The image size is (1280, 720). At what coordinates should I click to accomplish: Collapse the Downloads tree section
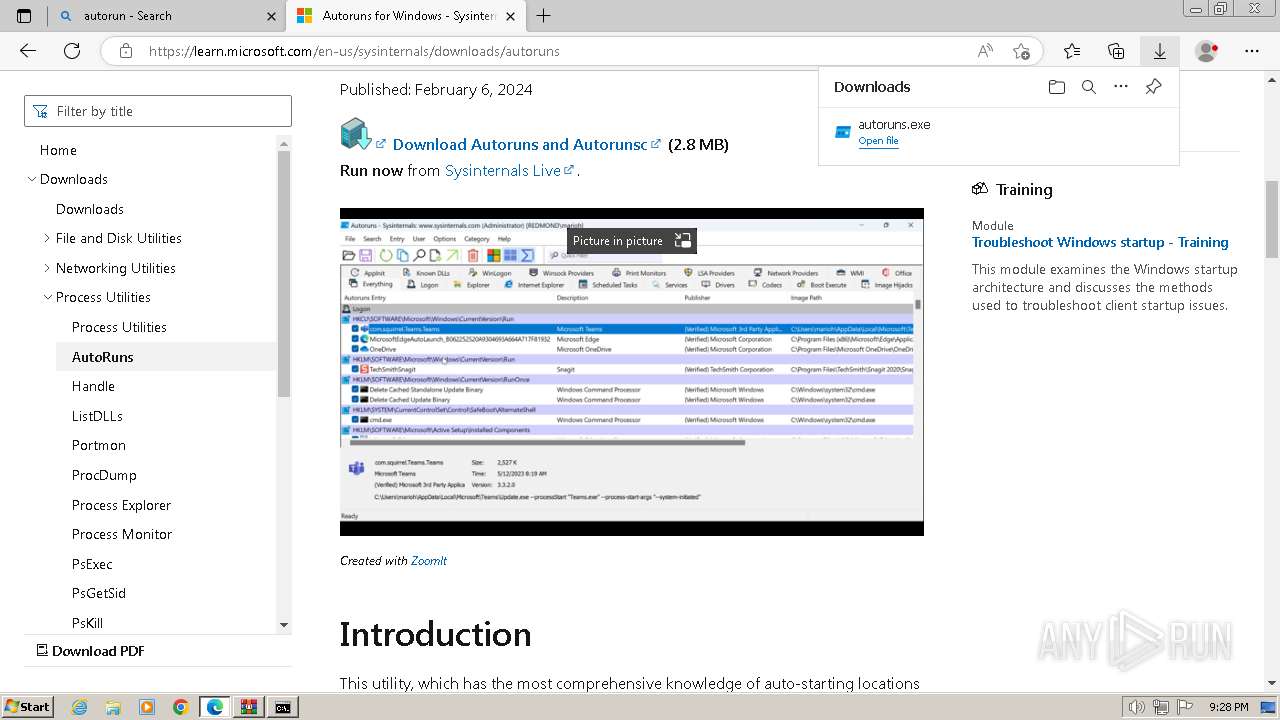31,179
